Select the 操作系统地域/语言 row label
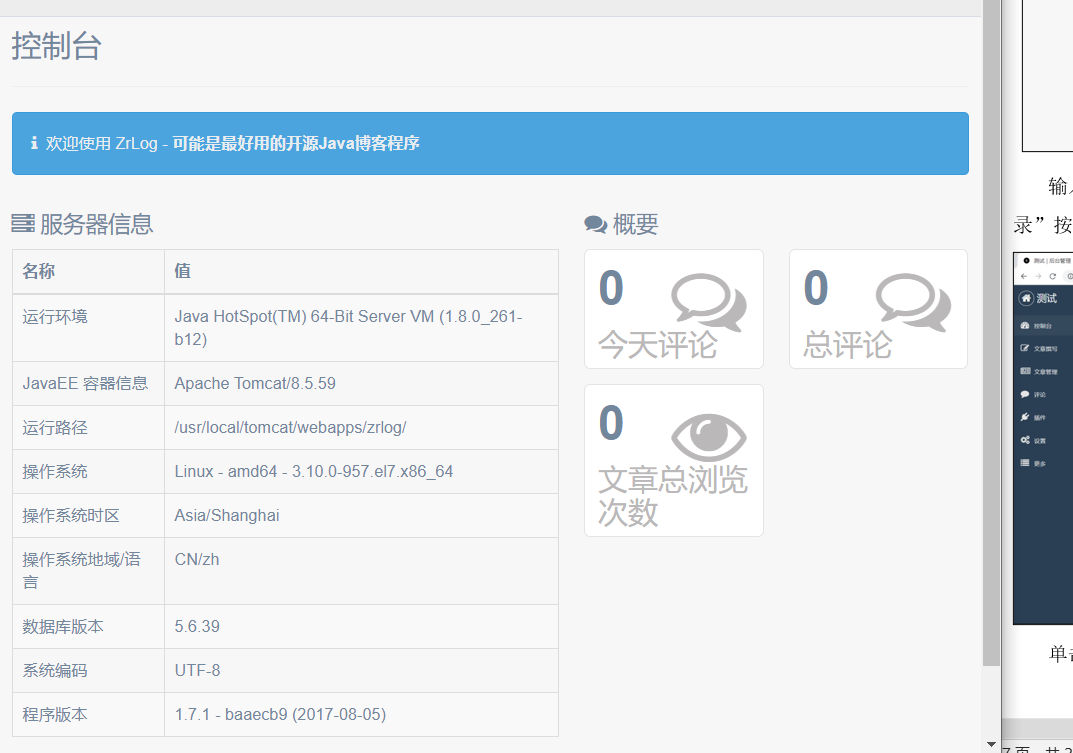This screenshot has height=753, width=1073. (81, 571)
